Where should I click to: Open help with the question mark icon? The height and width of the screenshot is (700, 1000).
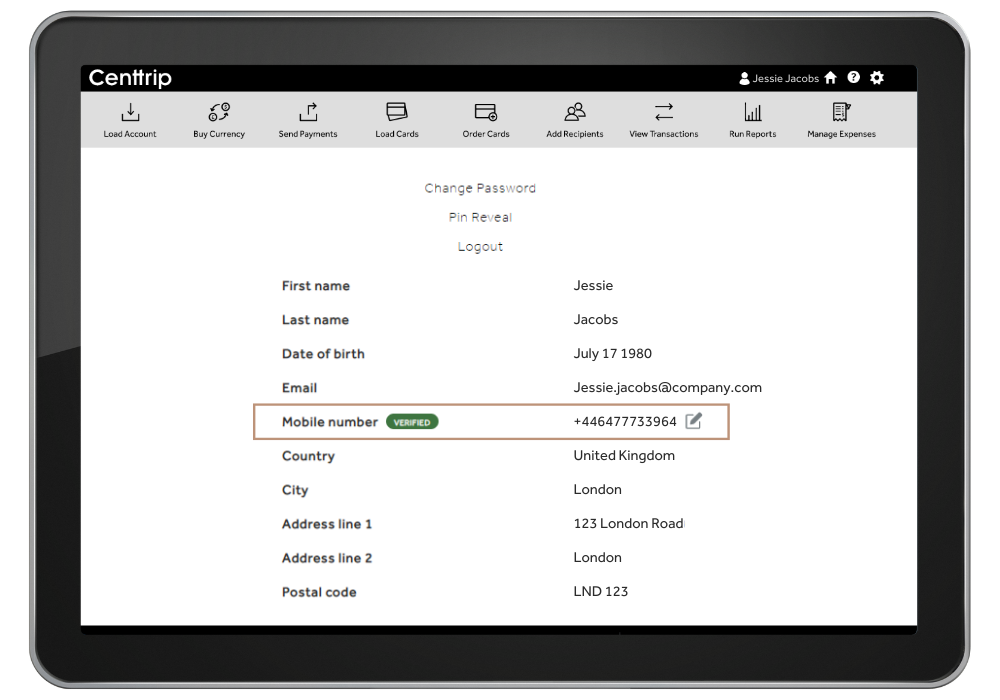pos(853,78)
